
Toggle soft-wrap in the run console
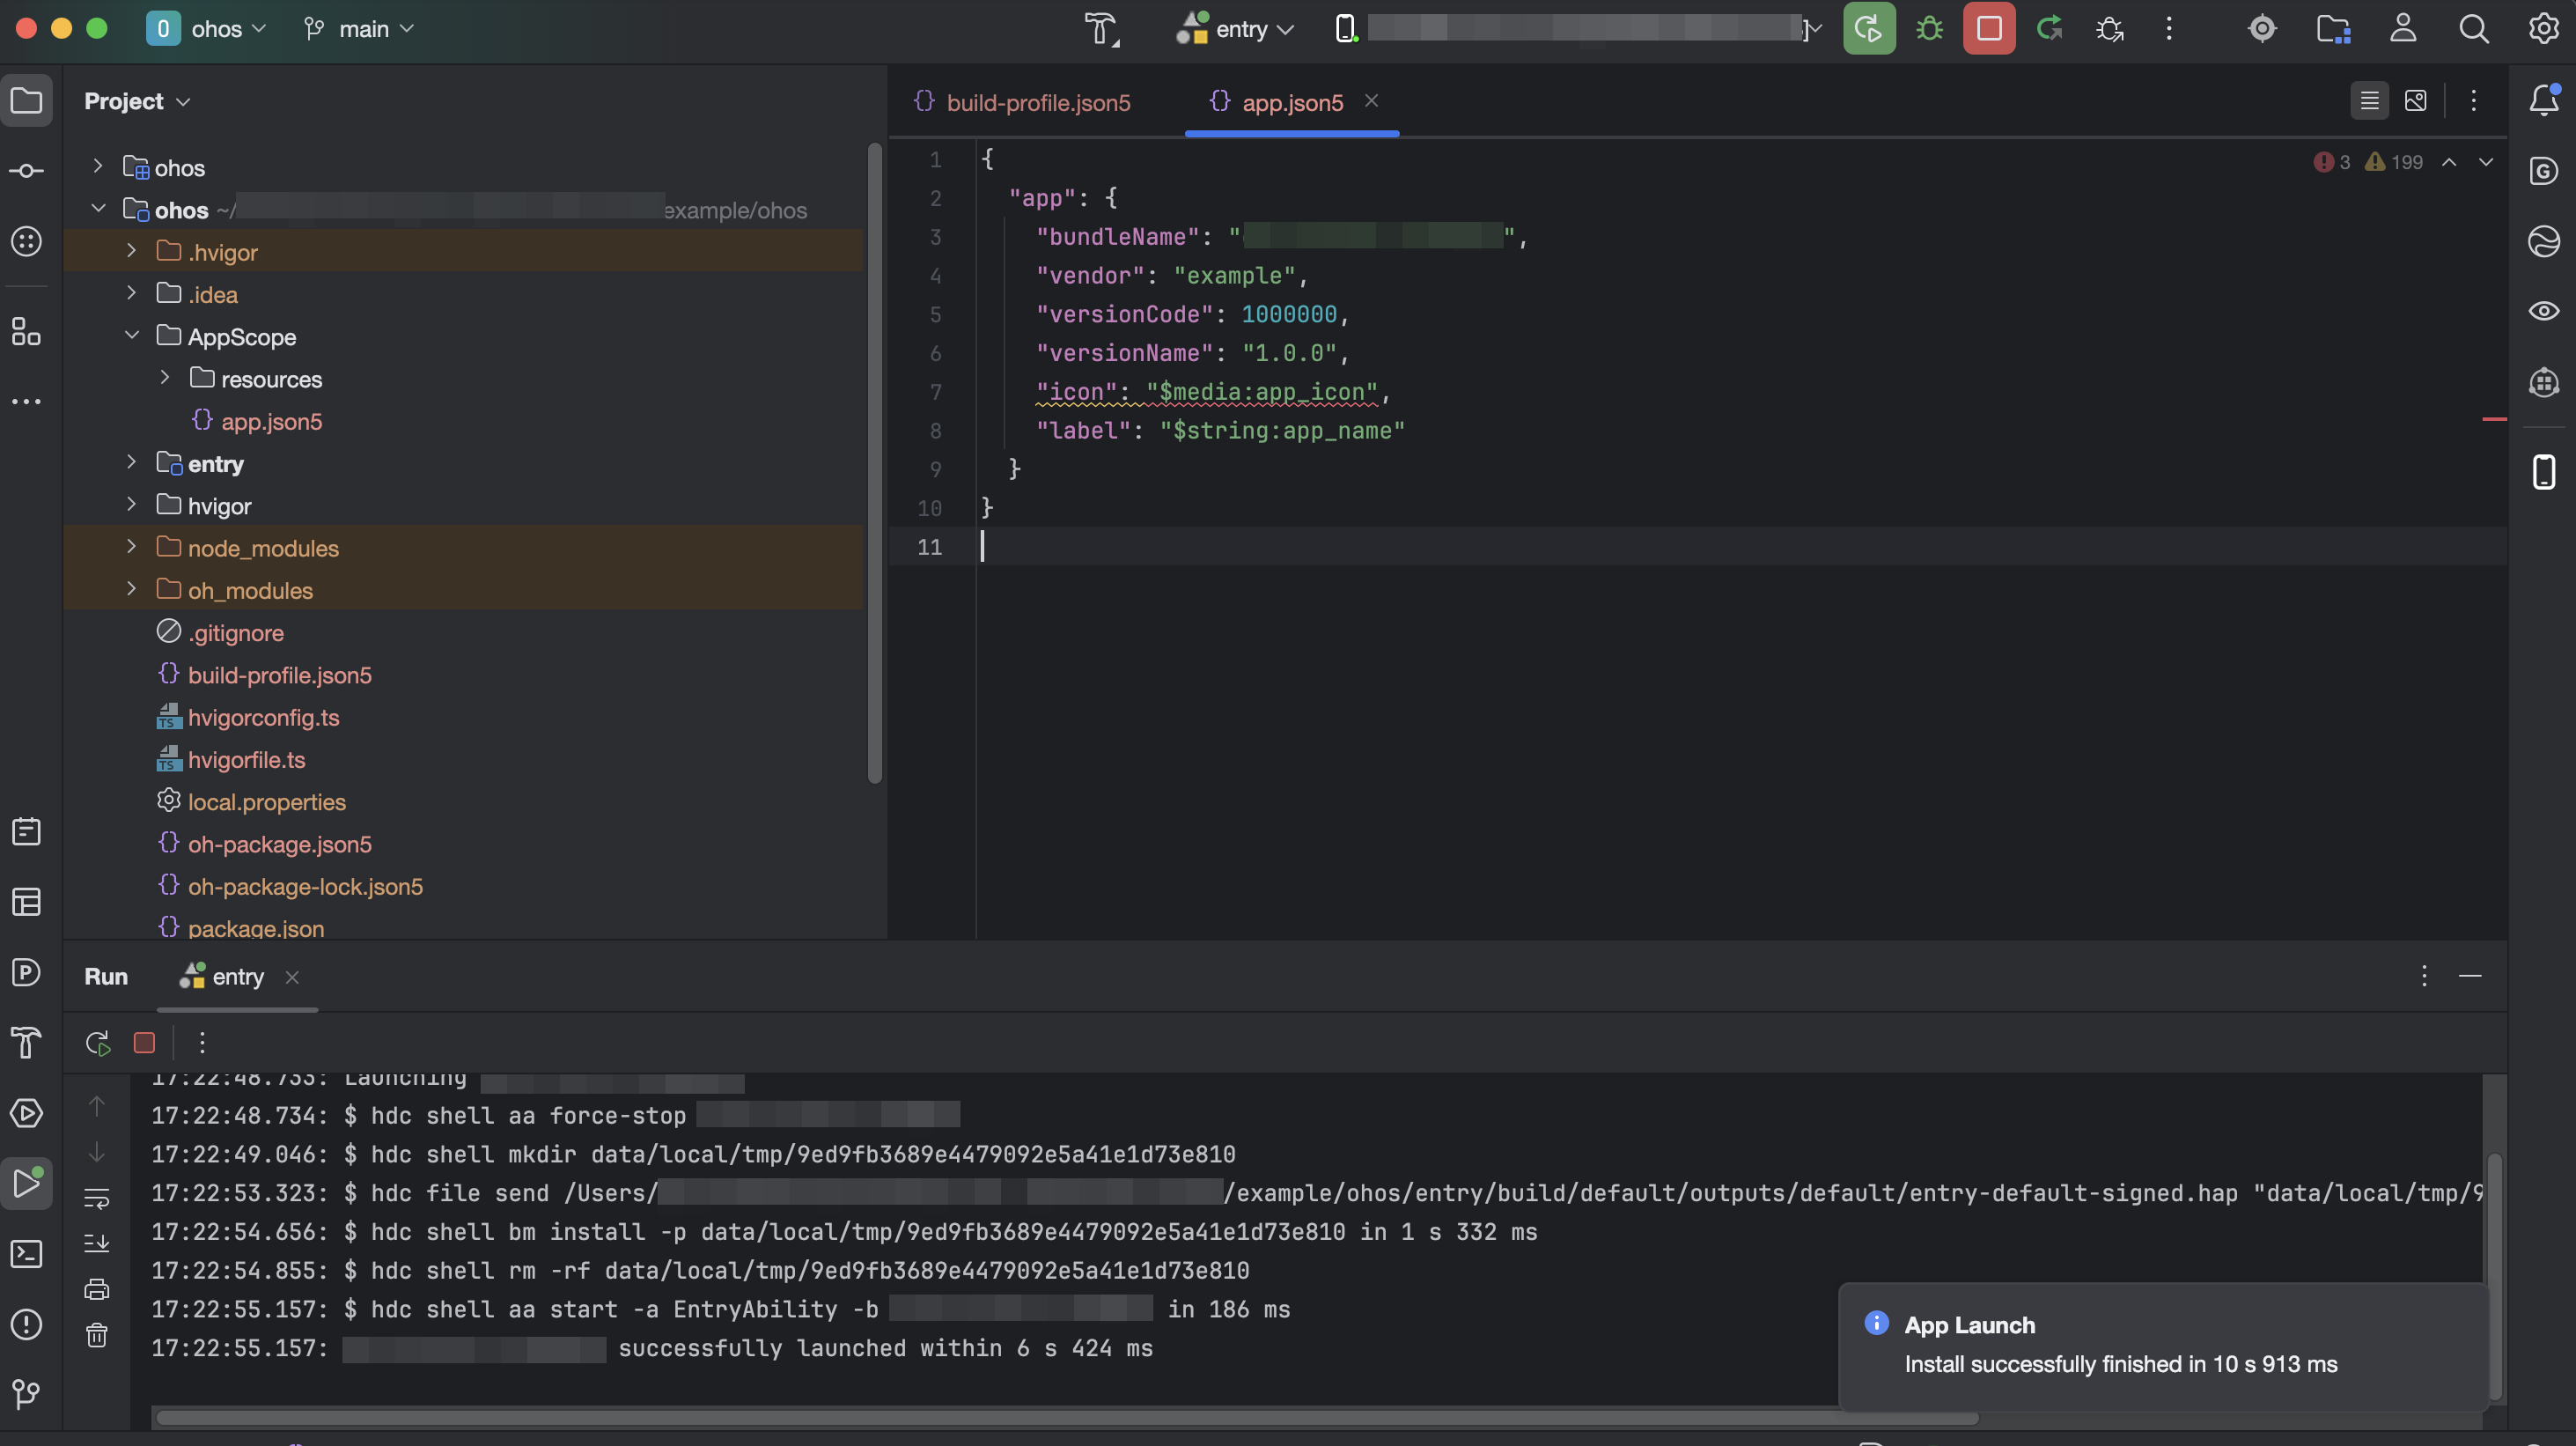coord(97,1198)
